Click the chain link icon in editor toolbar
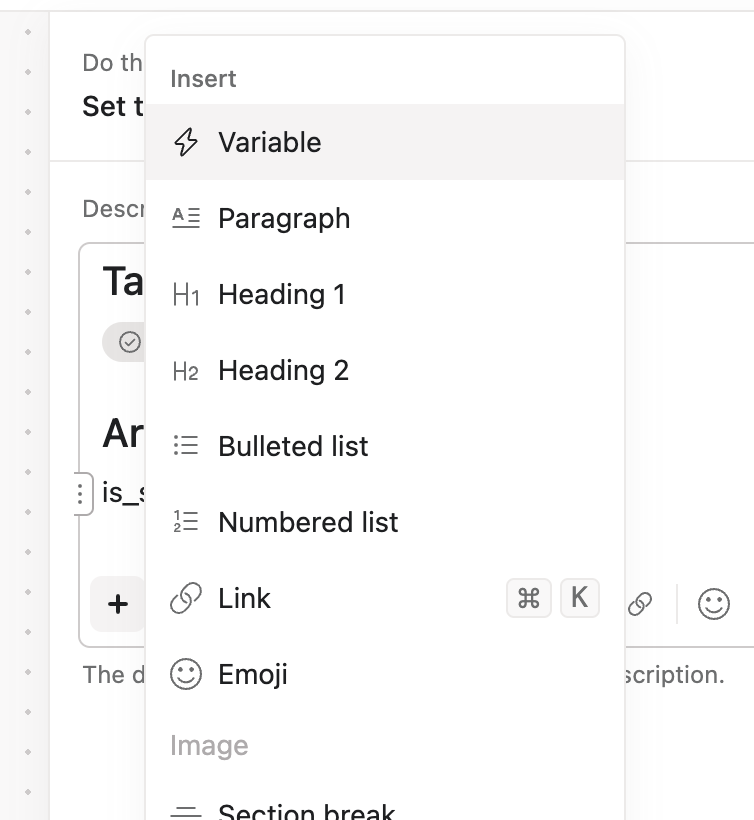The image size is (754, 820). (640, 604)
